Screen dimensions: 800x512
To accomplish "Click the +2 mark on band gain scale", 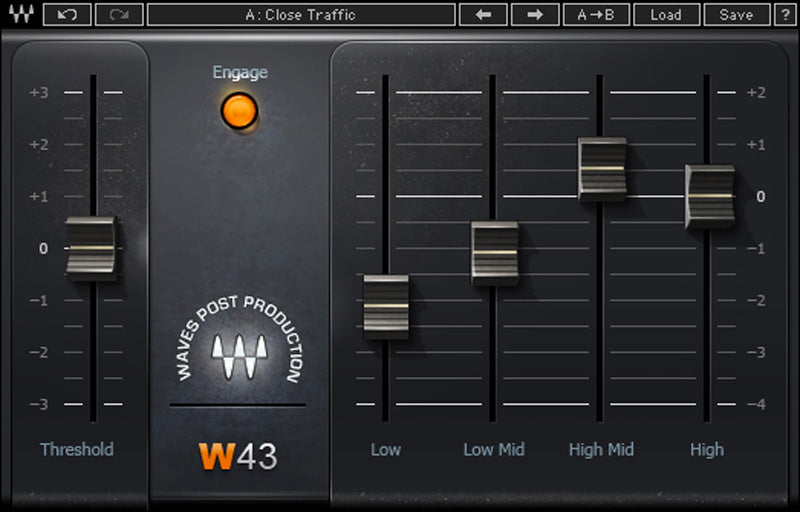I will tap(756, 92).
